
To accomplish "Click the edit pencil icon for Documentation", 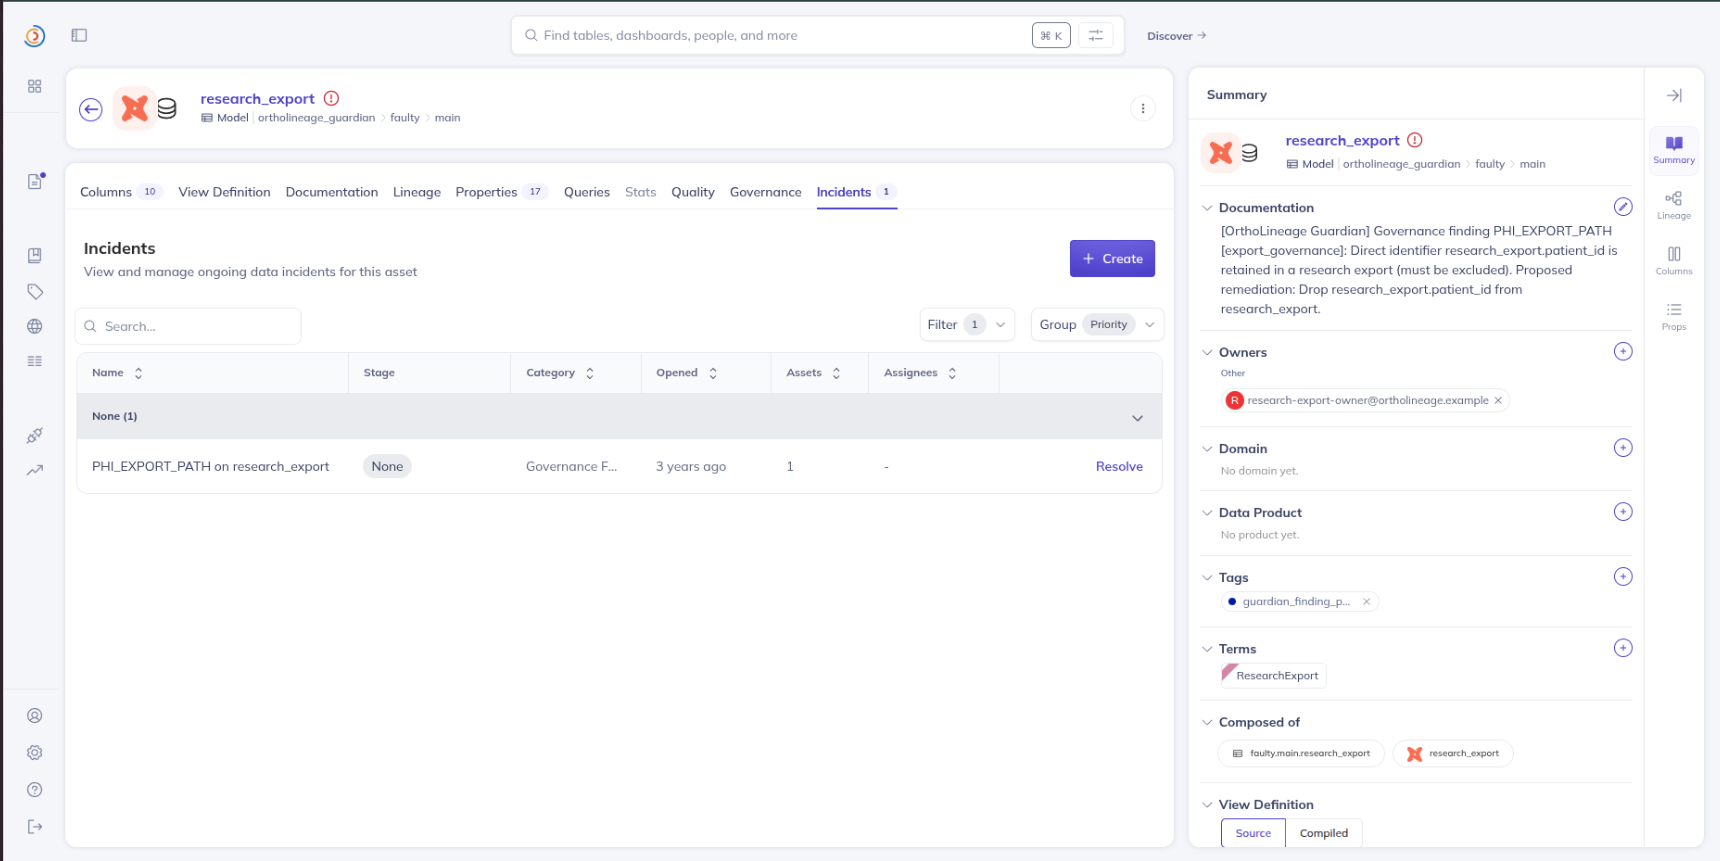I will pyautogui.click(x=1623, y=207).
